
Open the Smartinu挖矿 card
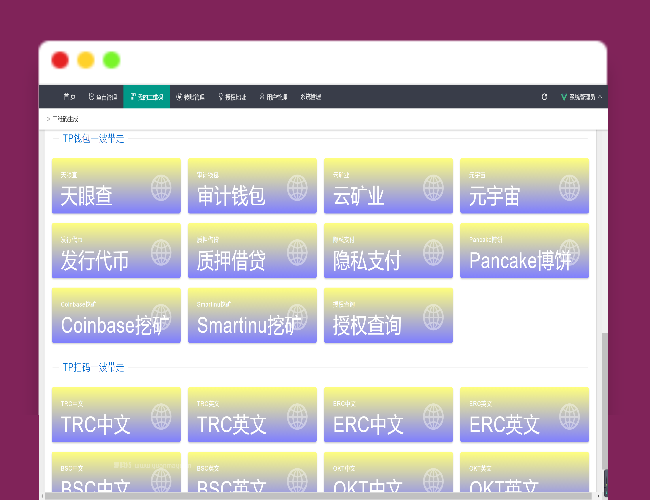(252, 315)
